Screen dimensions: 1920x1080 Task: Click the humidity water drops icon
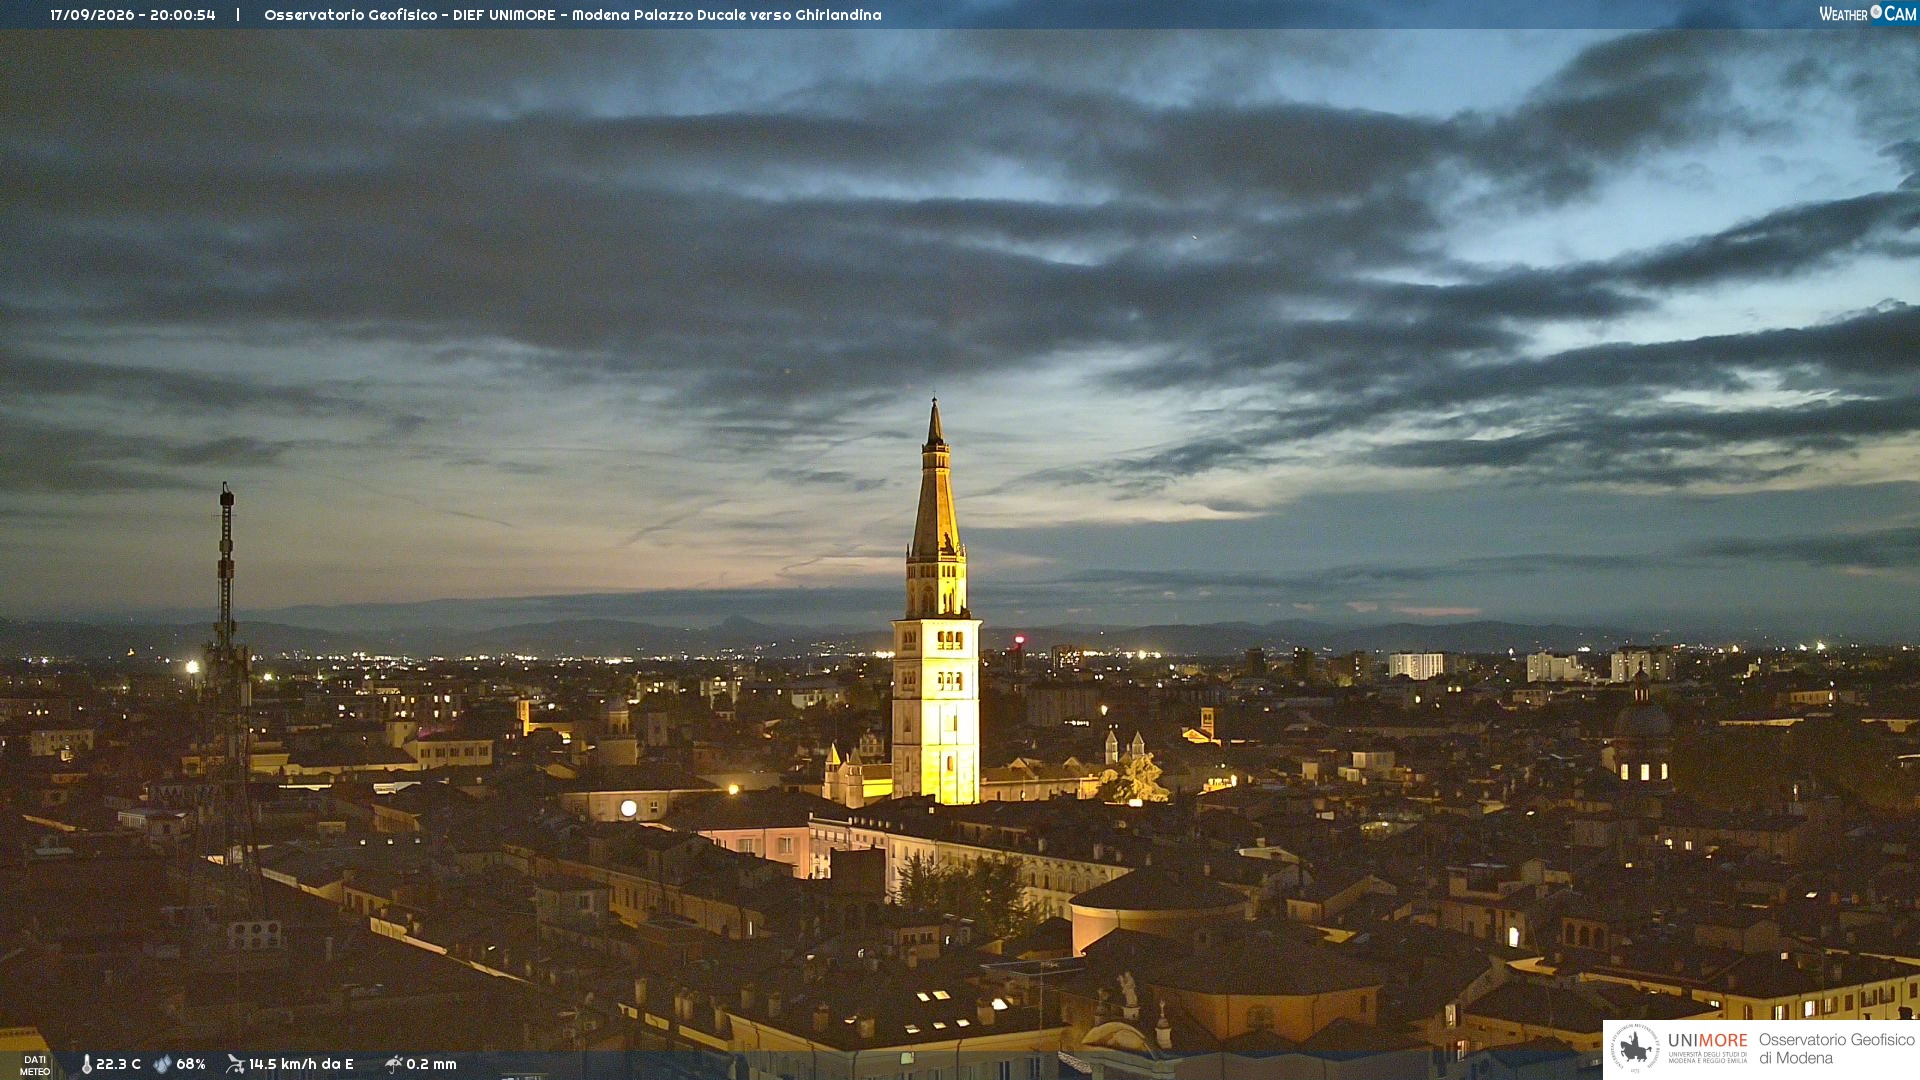[162, 1064]
